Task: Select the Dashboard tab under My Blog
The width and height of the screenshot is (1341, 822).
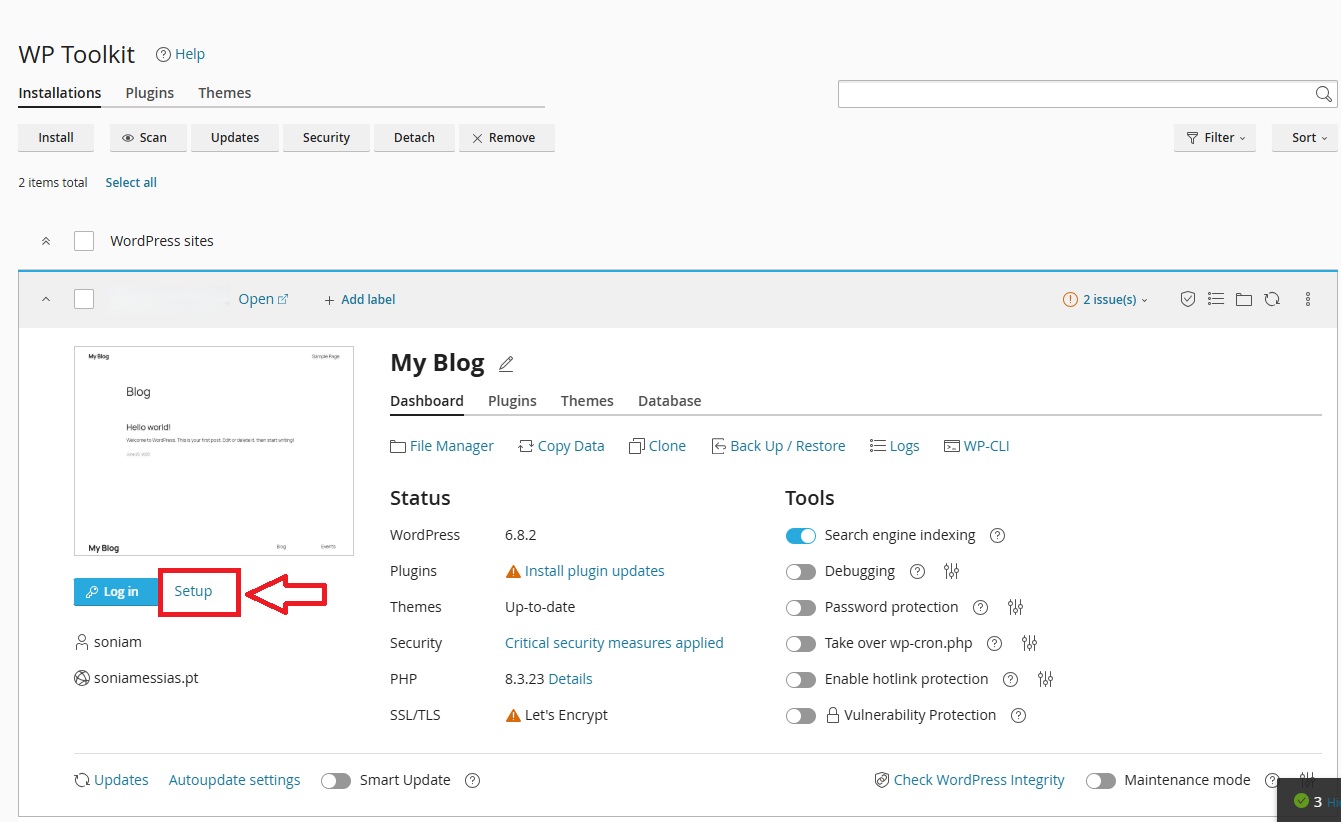Action: 427,401
